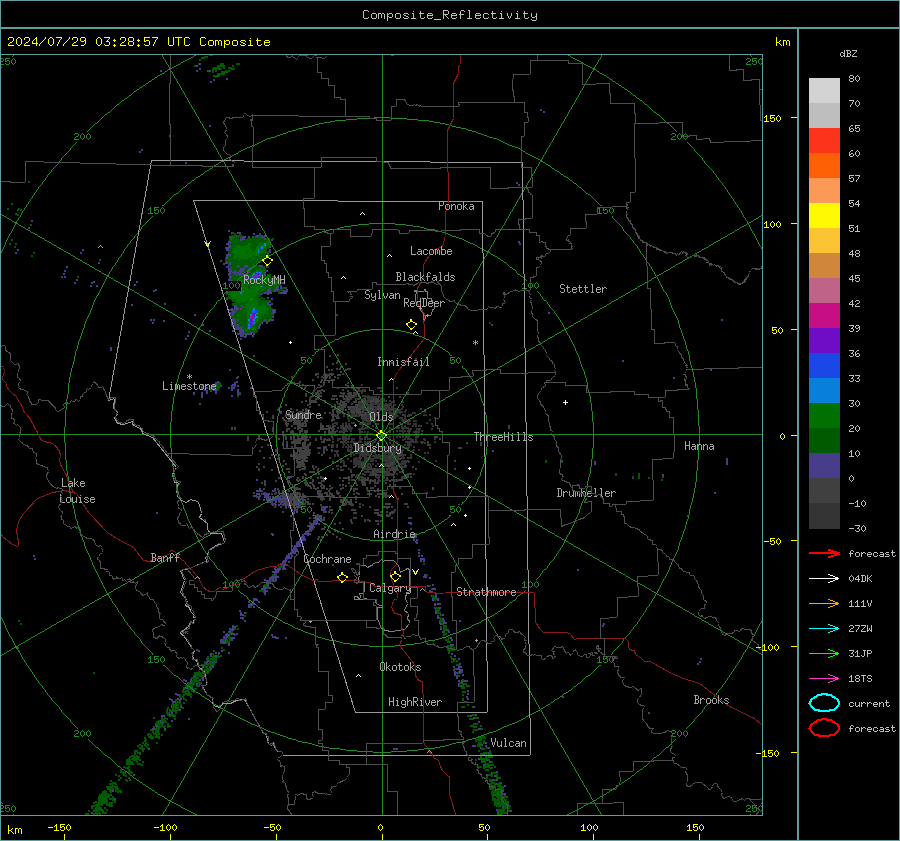Pick the red swatch between 65 and 60 dBZ

click(824, 140)
